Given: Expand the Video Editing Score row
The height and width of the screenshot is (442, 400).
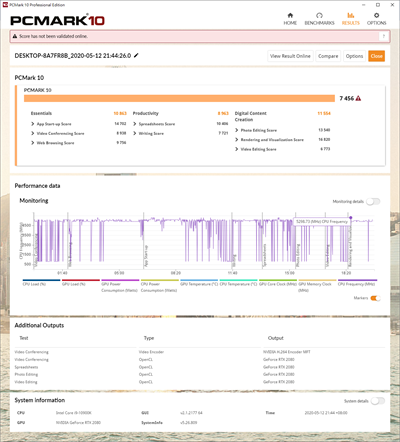Looking at the screenshot, I should click(237, 149).
